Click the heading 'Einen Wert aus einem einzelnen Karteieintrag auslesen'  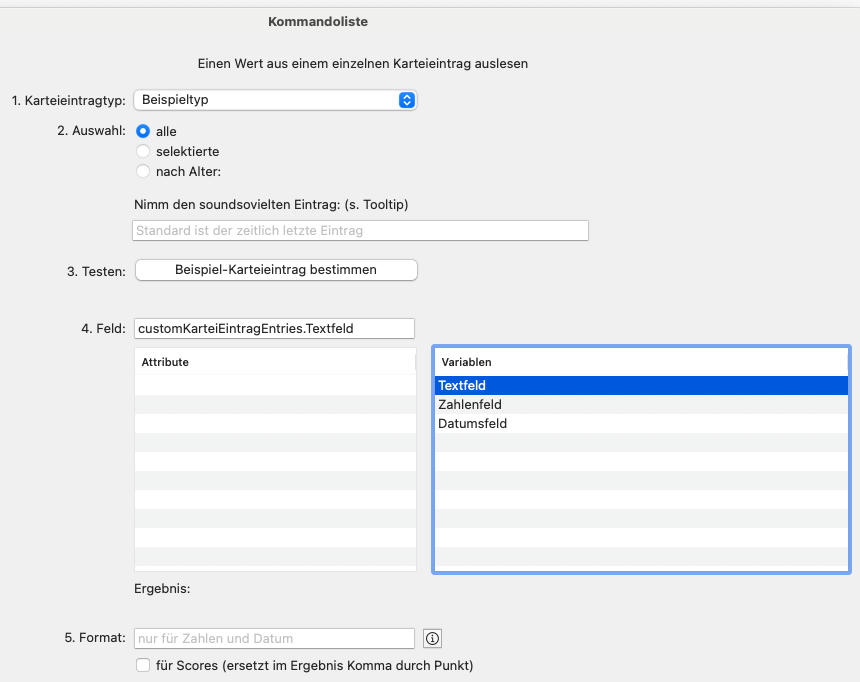click(x=362, y=63)
